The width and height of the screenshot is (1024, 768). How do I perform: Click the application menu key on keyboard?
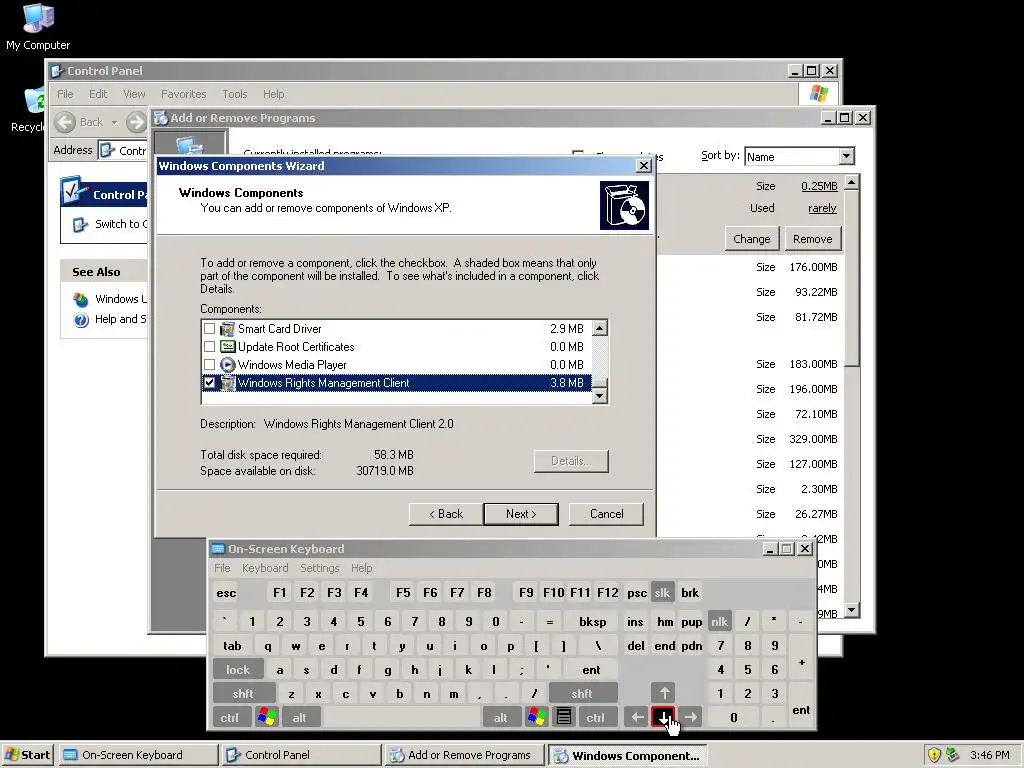[564, 717]
